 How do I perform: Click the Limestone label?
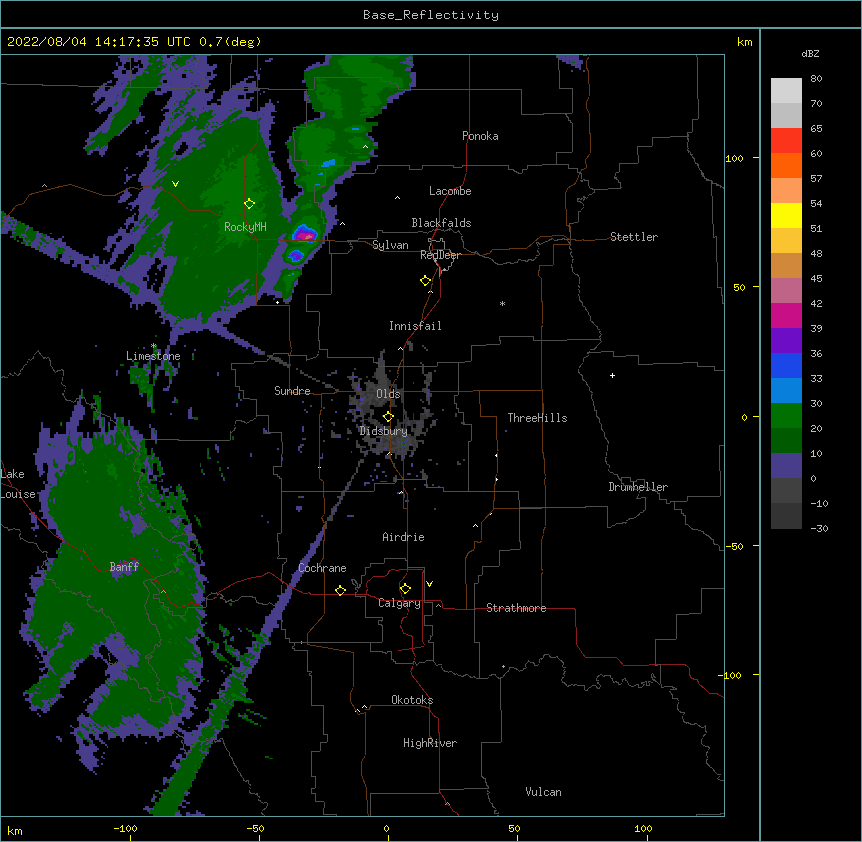click(x=153, y=356)
